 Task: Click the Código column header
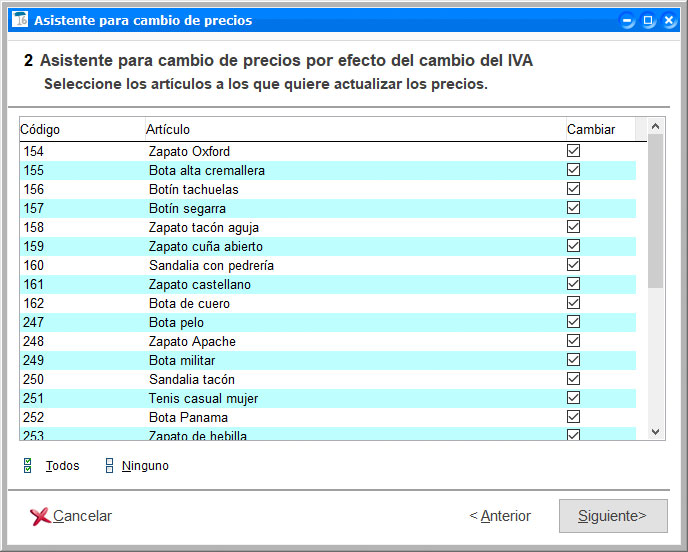82,129
